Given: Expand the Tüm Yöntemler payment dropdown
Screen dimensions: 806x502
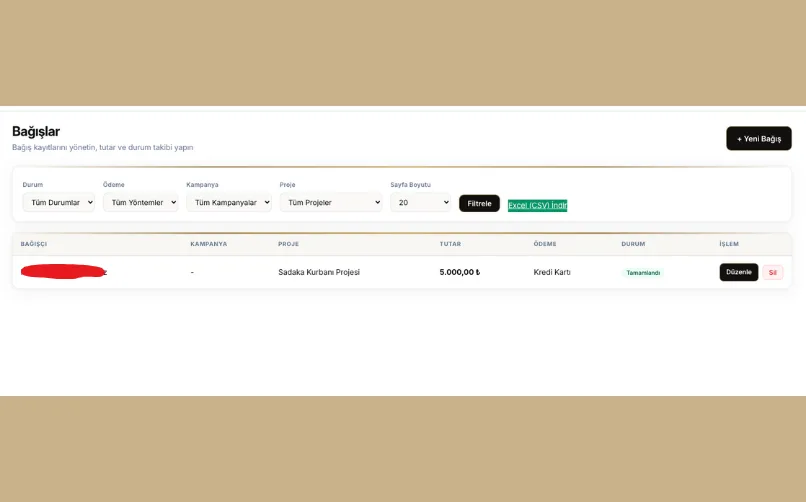Looking at the screenshot, I should [140, 203].
